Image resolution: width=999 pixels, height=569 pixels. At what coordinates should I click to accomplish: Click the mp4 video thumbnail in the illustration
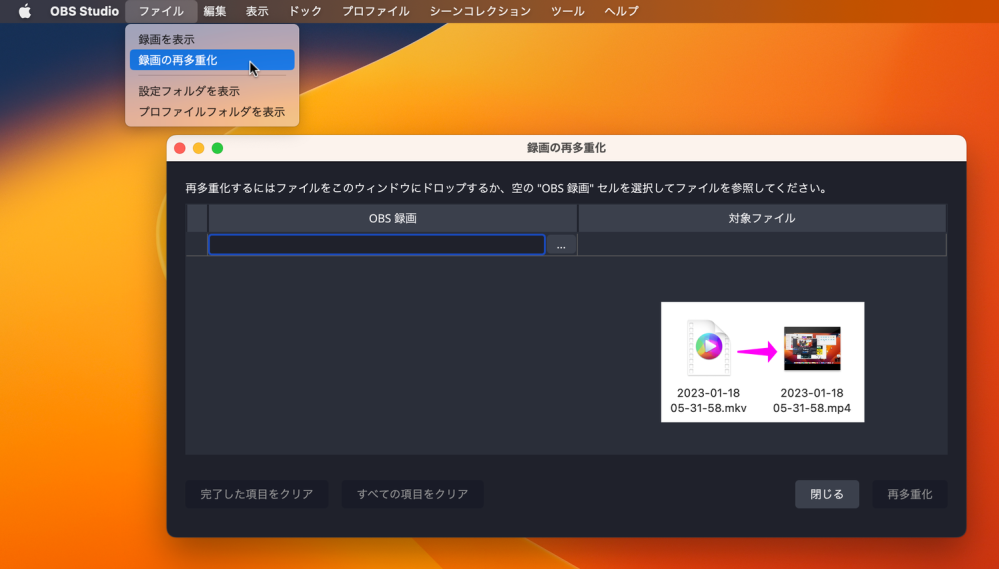click(x=812, y=348)
